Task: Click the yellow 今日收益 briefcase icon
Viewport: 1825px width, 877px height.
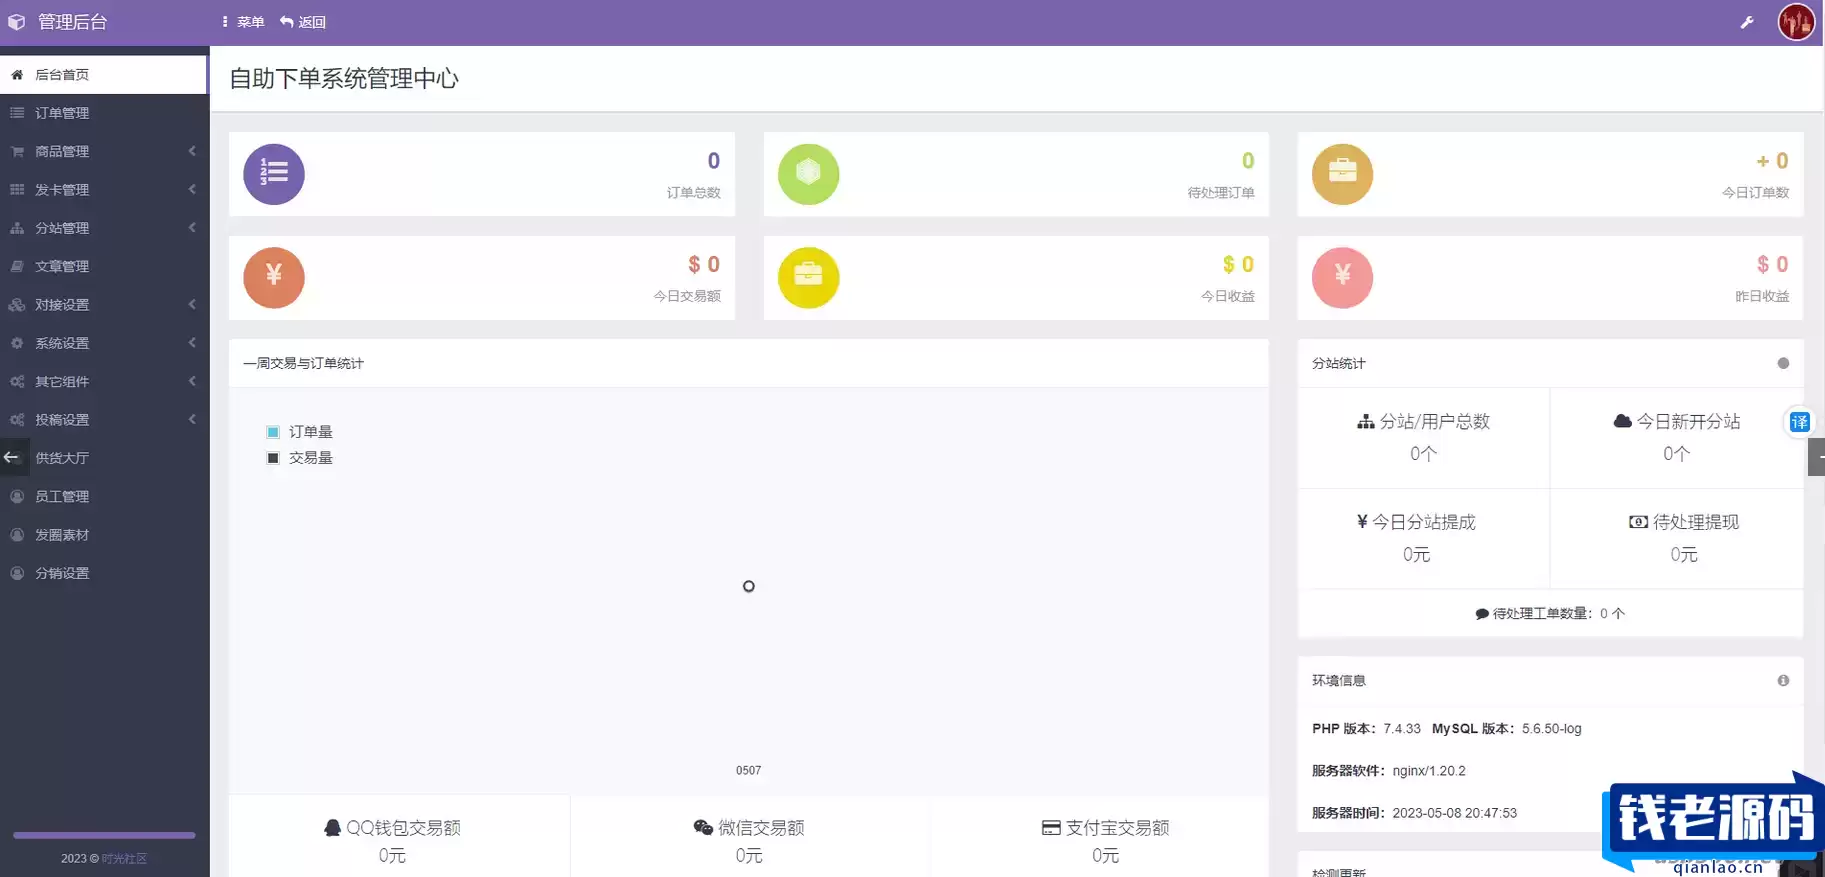Action: (x=808, y=278)
